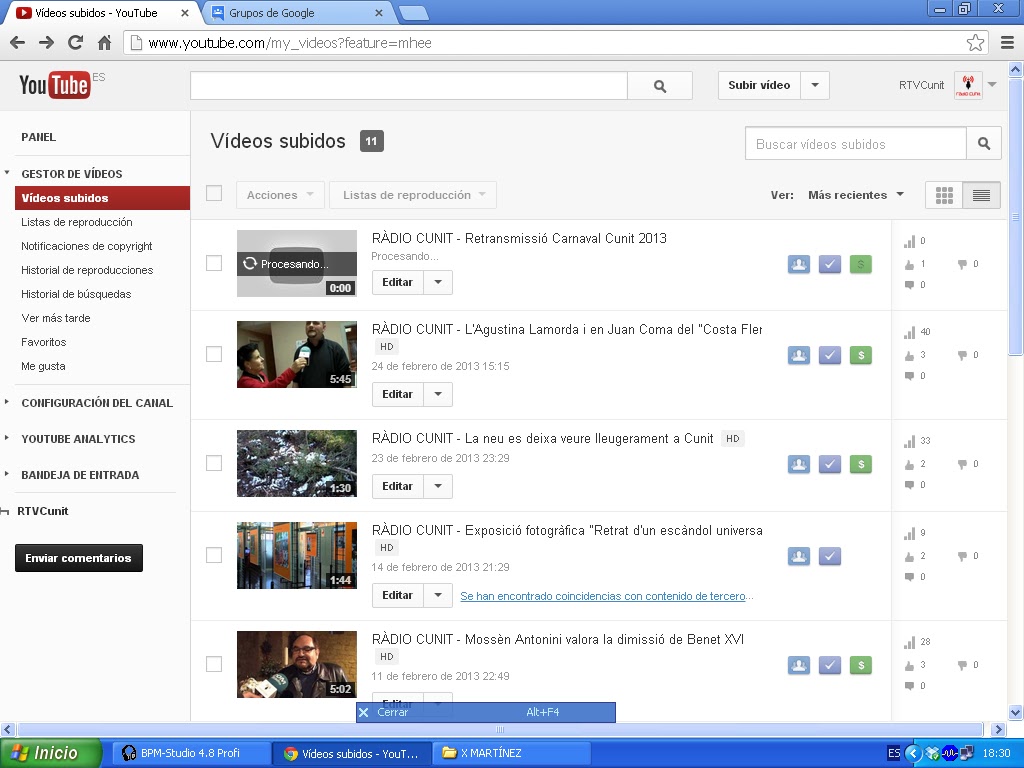
Task: Open Editar dropdown arrow for Agustina Lamorda video
Action: click(x=438, y=394)
